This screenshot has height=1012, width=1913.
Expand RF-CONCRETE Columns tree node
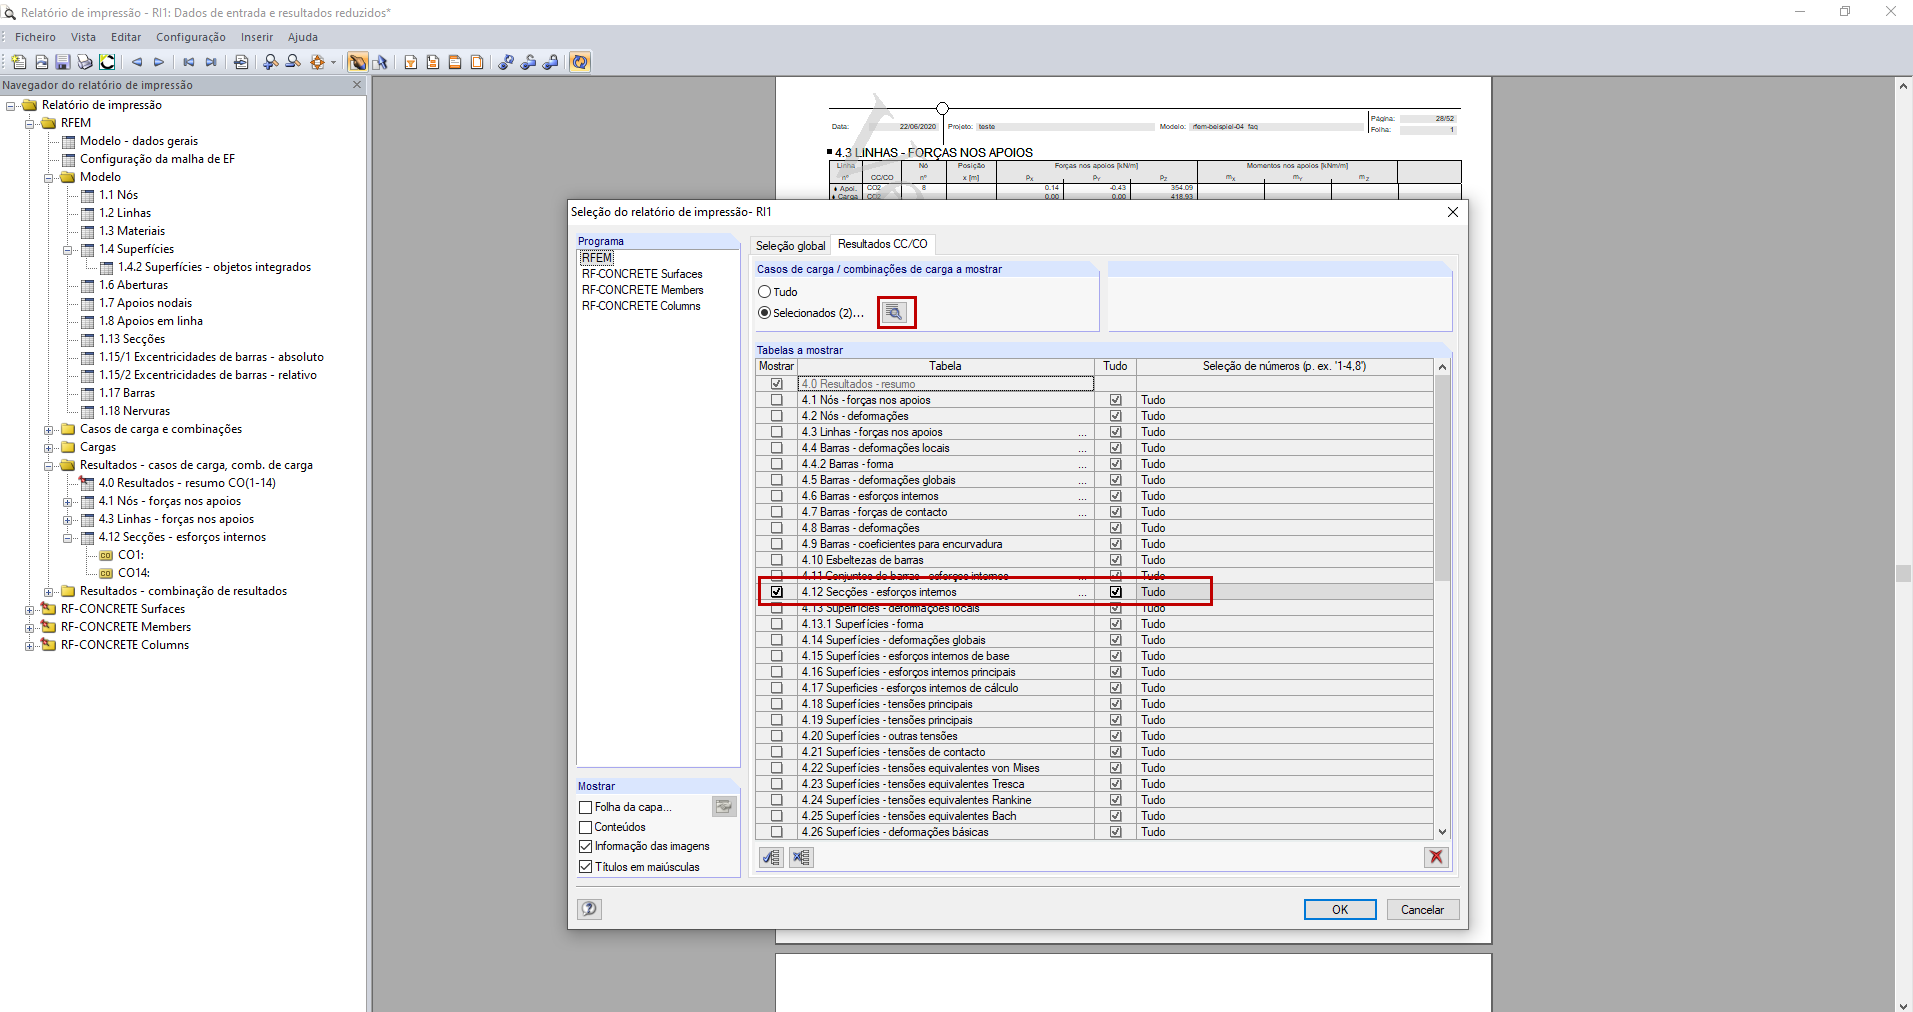(x=30, y=645)
